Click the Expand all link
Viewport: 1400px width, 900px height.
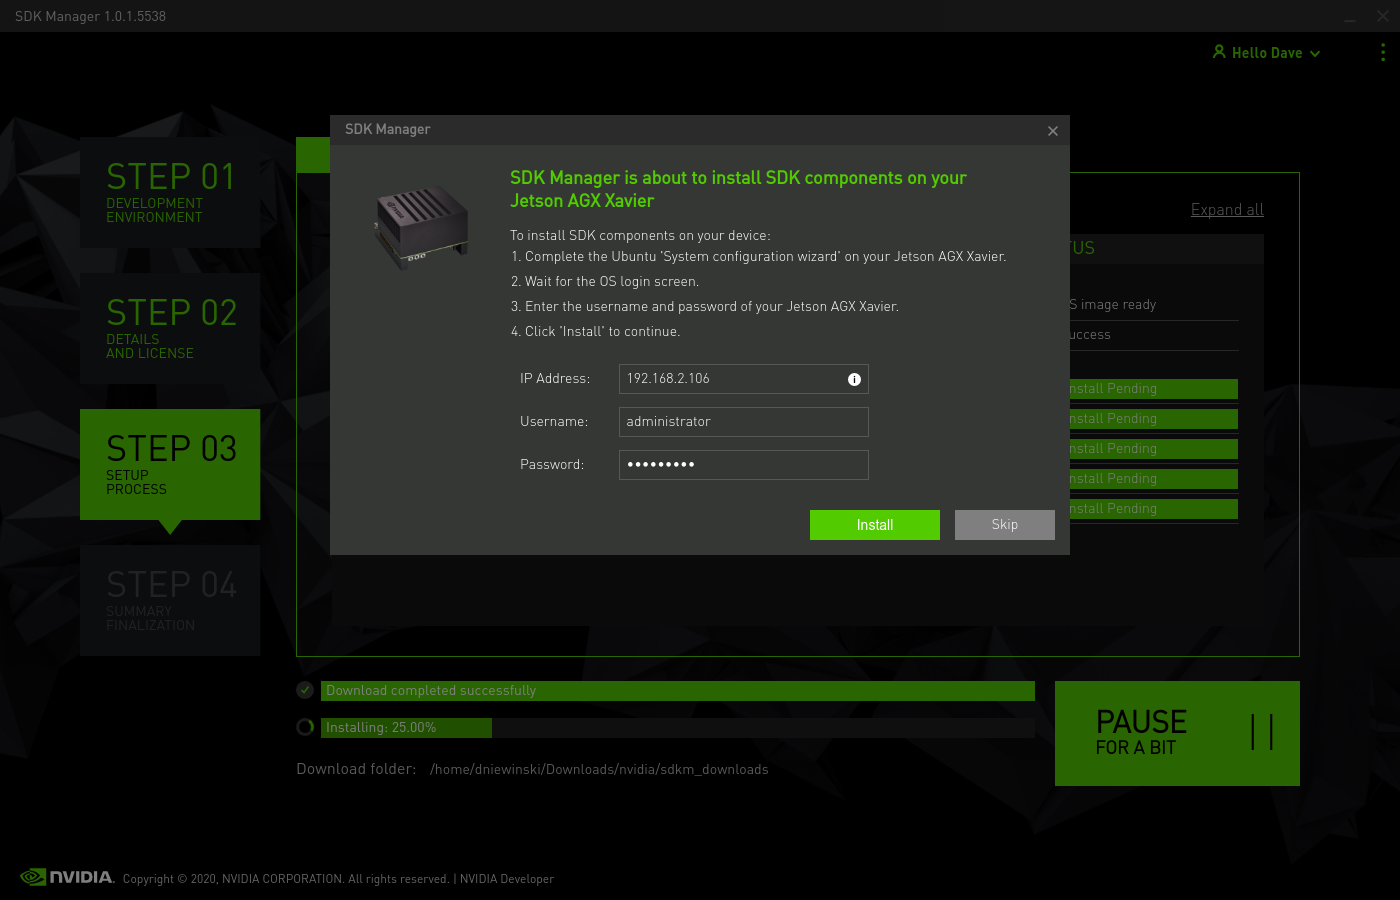[x=1227, y=210]
